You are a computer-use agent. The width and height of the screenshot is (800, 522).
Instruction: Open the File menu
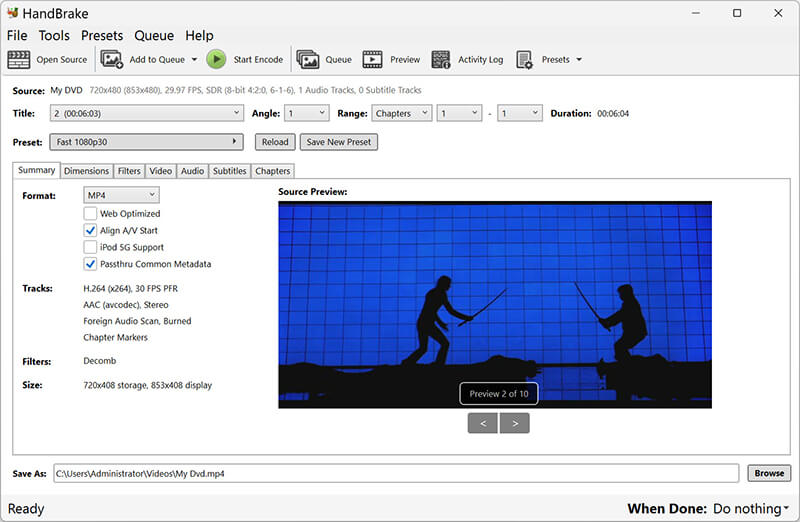(x=17, y=36)
